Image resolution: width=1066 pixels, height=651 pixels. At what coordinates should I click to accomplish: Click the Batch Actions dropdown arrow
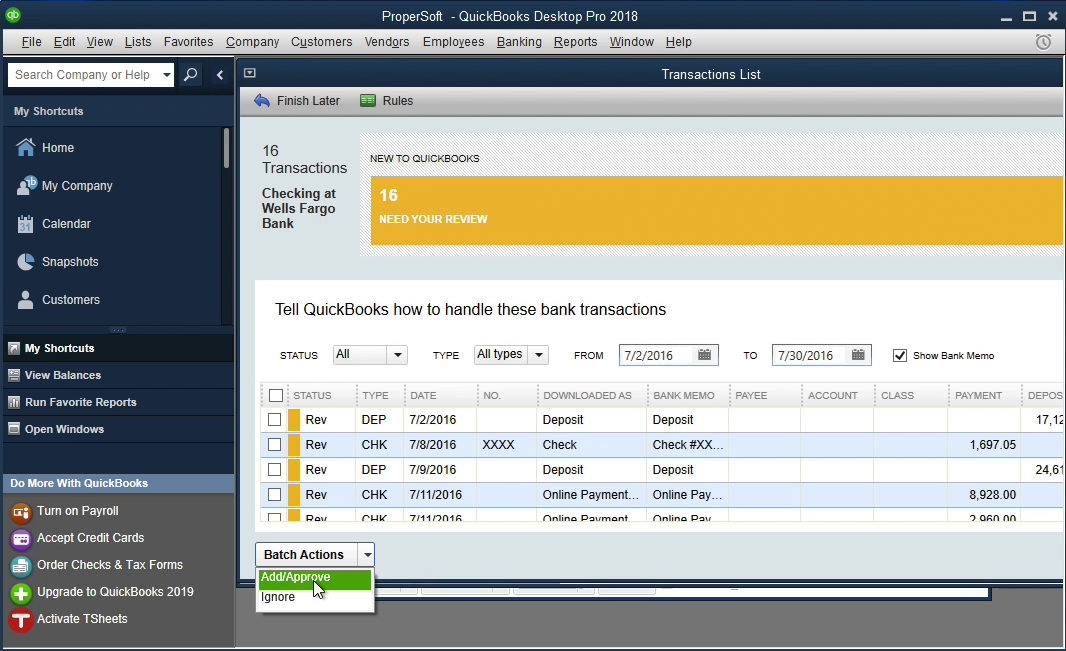pos(367,555)
